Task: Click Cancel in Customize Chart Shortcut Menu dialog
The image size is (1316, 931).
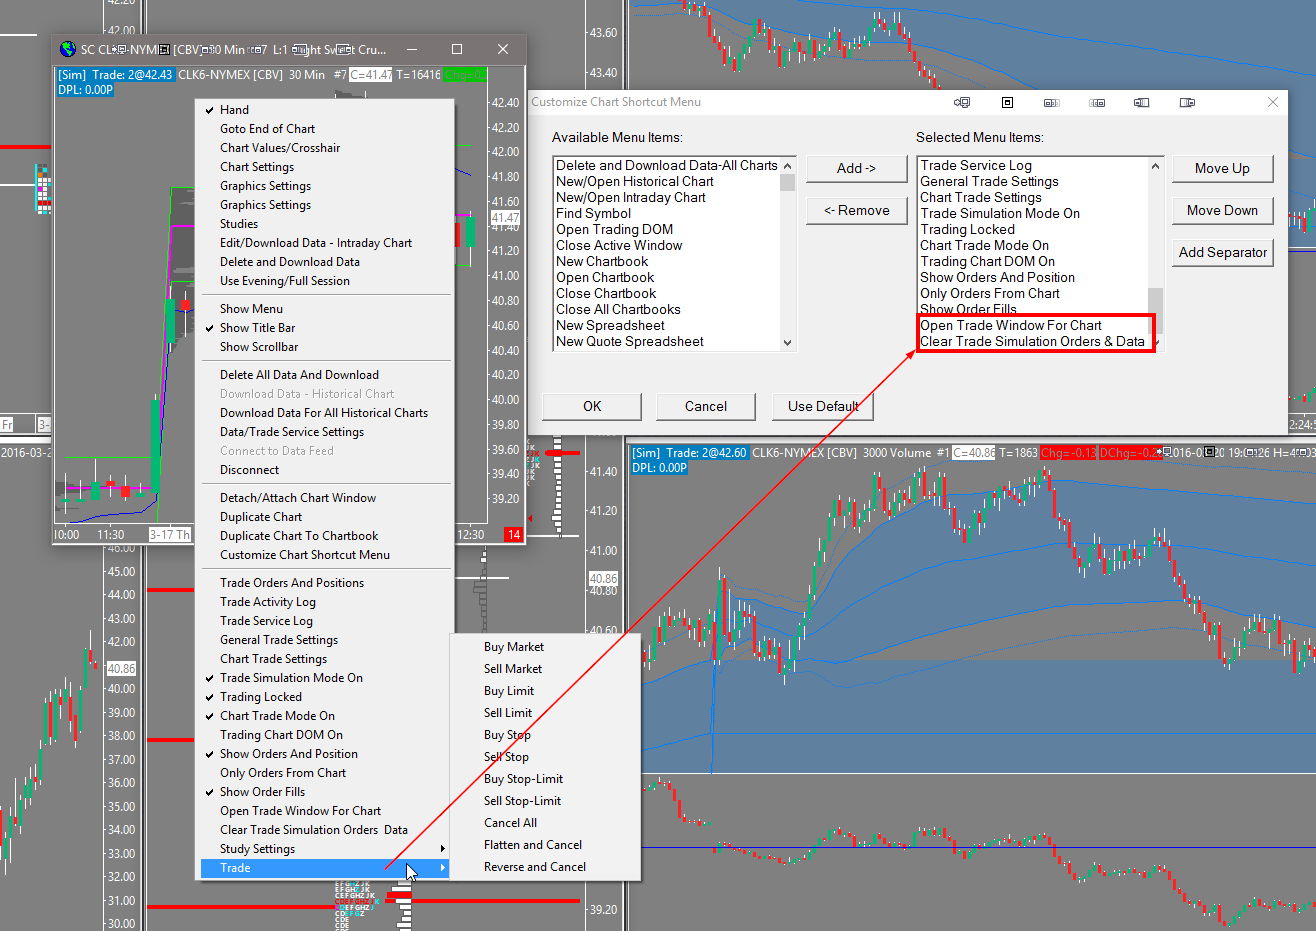Action: pyautogui.click(x=706, y=406)
